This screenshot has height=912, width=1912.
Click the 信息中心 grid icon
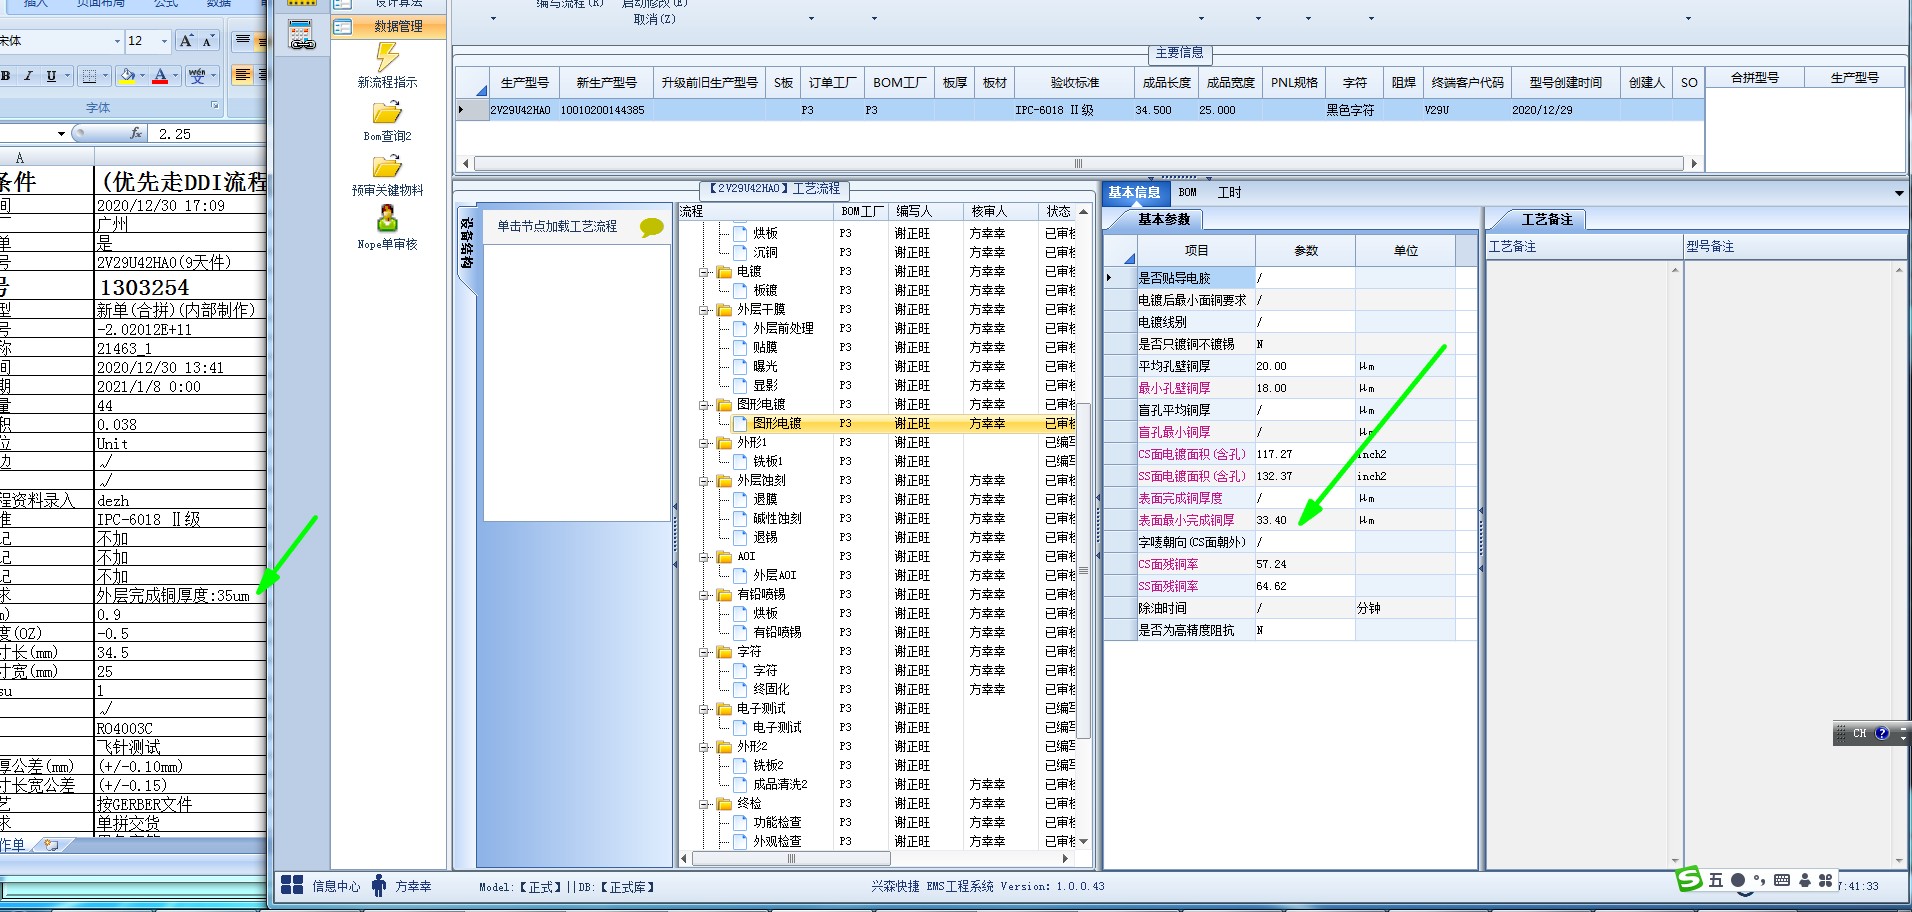292,885
